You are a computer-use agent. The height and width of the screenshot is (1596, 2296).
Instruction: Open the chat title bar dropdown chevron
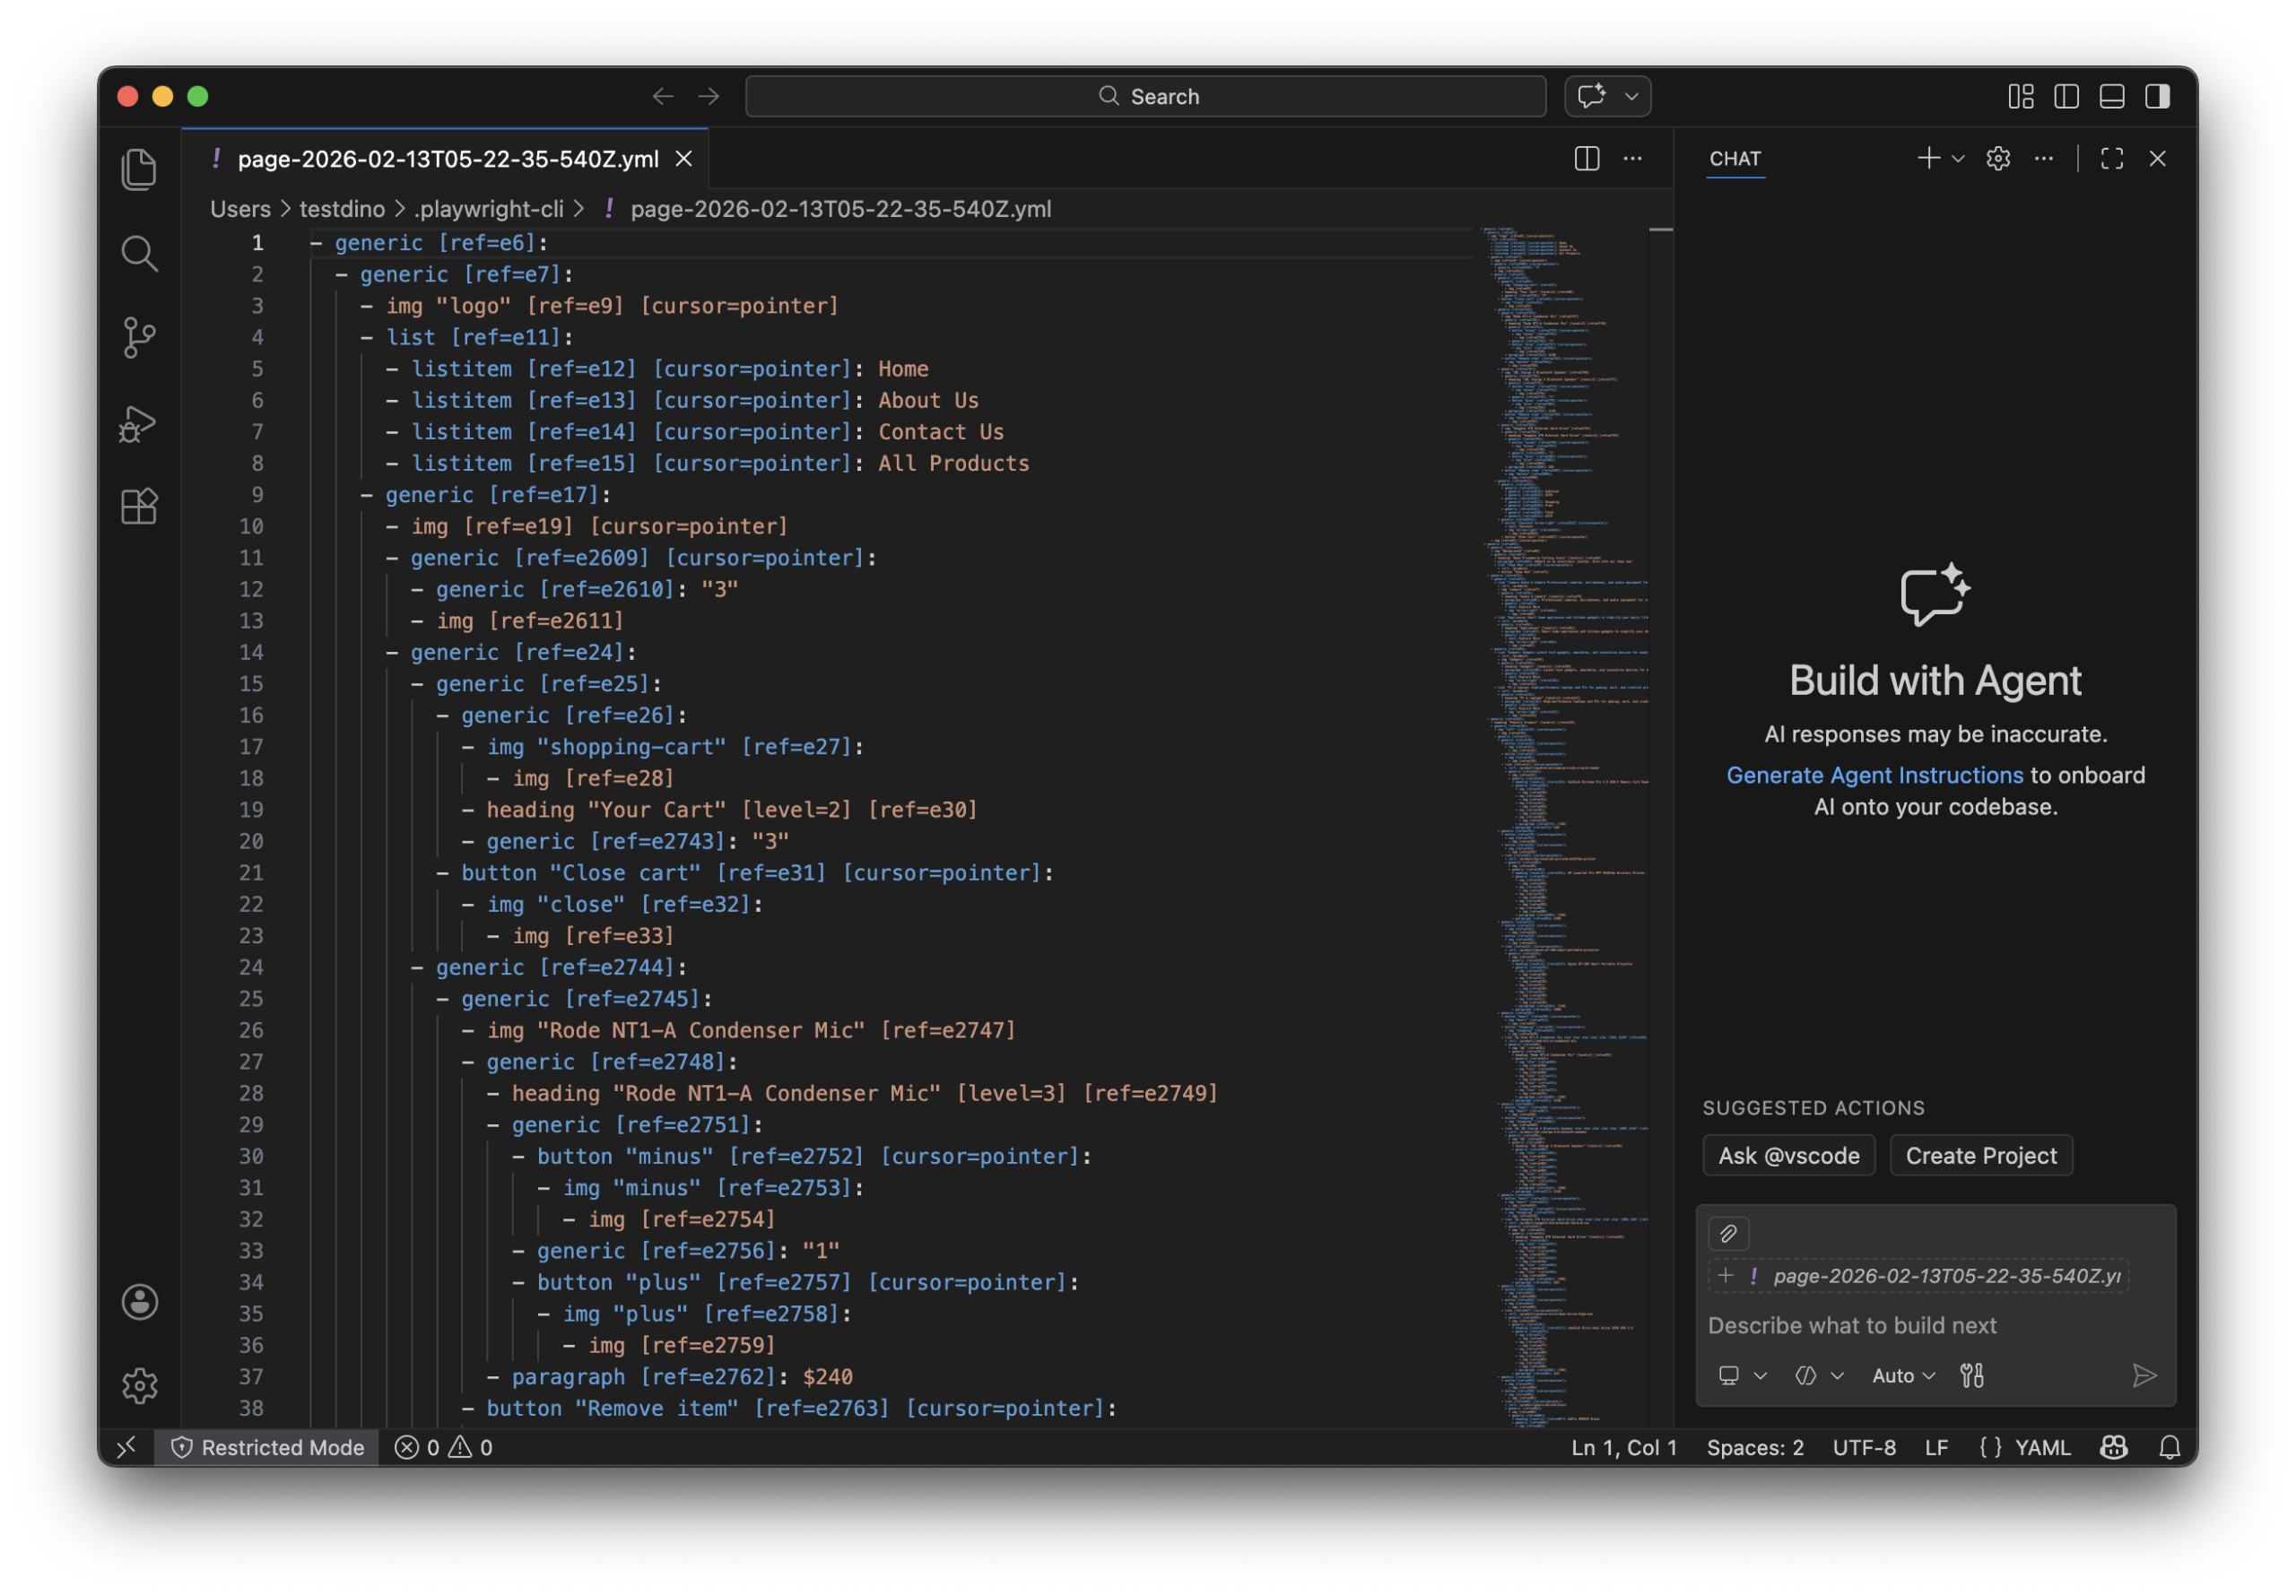click(x=1631, y=97)
